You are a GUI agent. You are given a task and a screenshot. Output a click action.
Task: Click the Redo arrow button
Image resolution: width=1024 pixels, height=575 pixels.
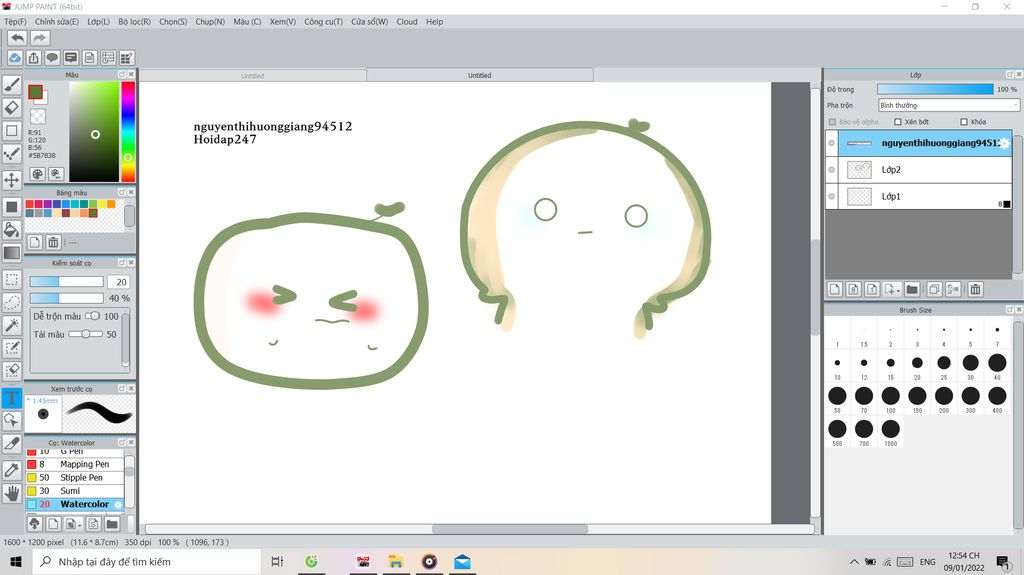point(40,38)
